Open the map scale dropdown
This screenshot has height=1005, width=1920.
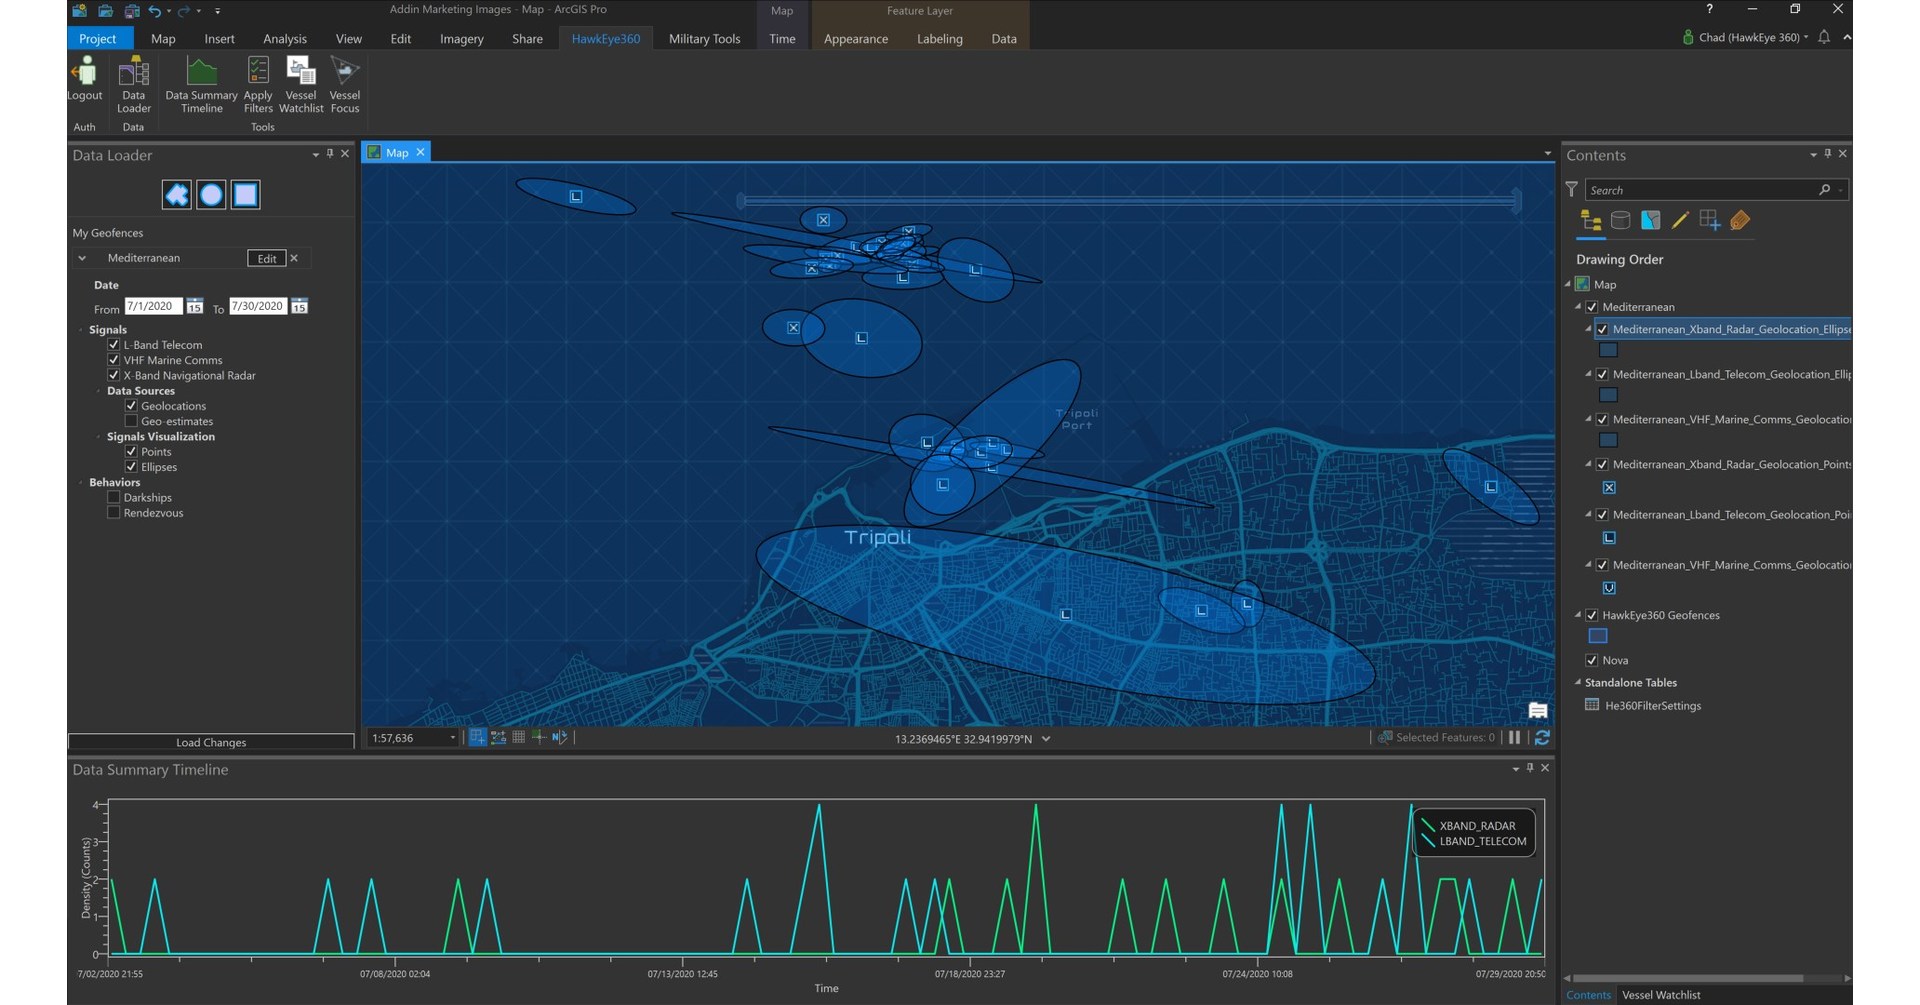pyautogui.click(x=452, y=737)
